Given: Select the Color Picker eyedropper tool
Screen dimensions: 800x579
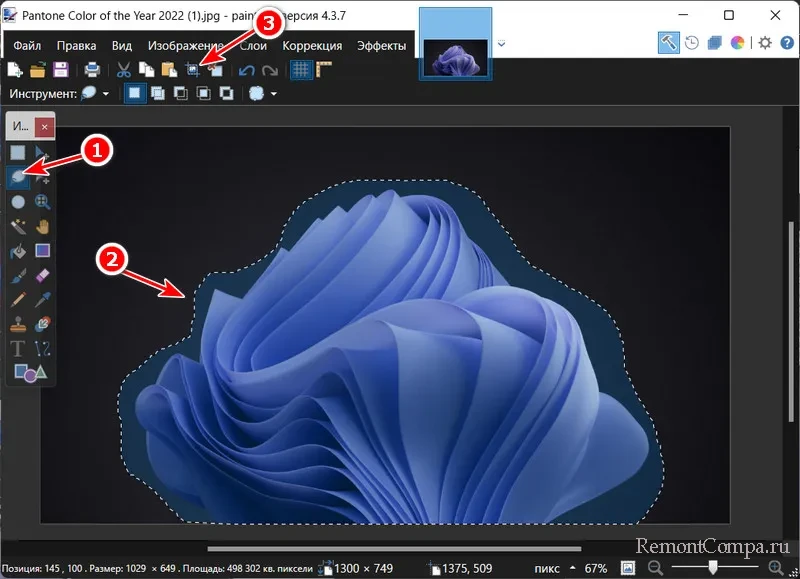Looking at the screenshot, I should point(42,299).
